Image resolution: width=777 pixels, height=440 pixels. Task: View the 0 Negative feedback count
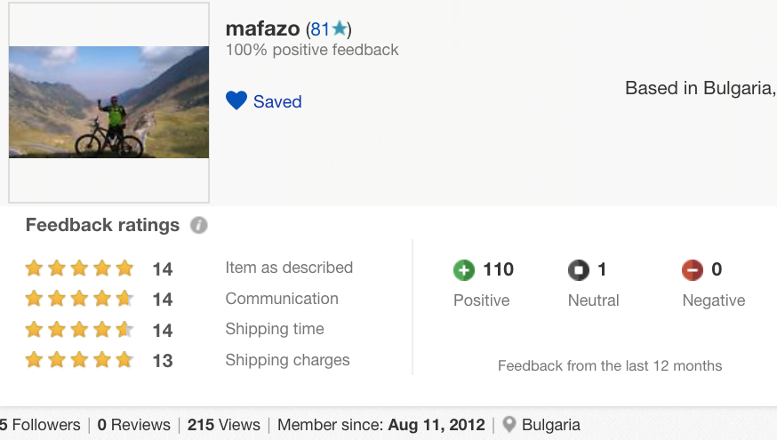point(717,270)
